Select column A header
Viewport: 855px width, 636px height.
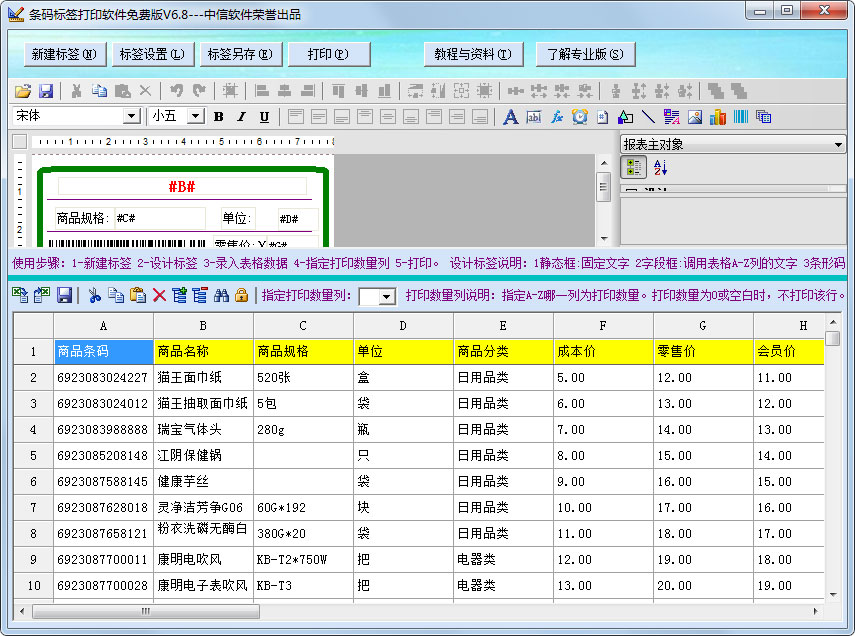pos(103,326)
